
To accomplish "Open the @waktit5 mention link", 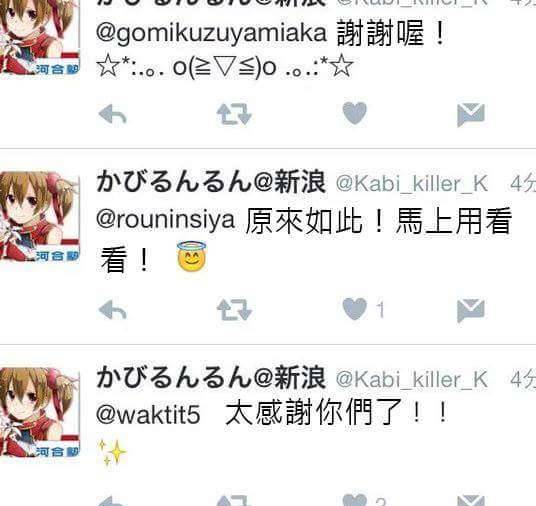I will pyautogui.click(x=148, y=415).
